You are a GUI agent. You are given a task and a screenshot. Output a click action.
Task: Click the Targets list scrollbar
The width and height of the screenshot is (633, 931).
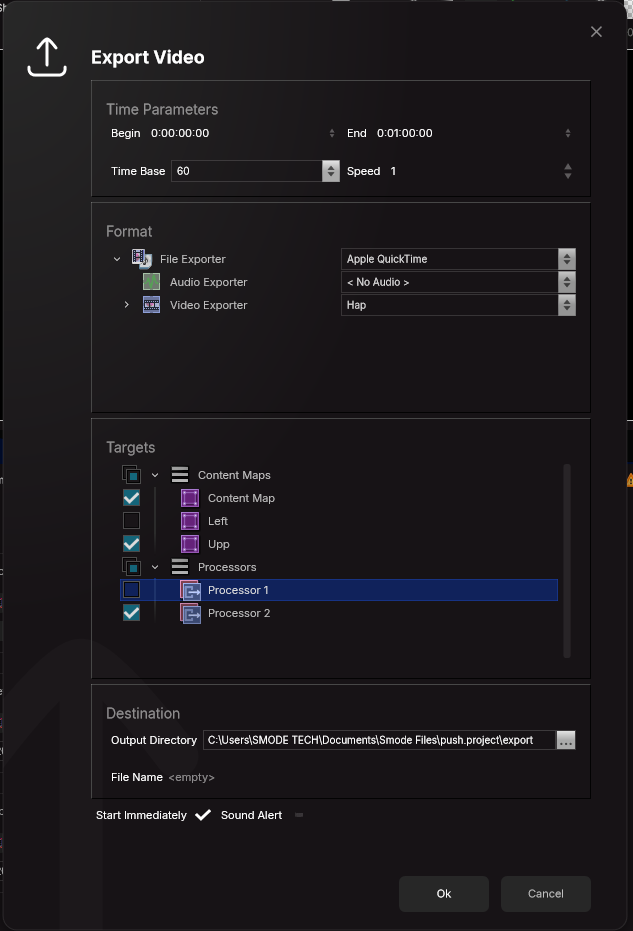click(567, 561)
